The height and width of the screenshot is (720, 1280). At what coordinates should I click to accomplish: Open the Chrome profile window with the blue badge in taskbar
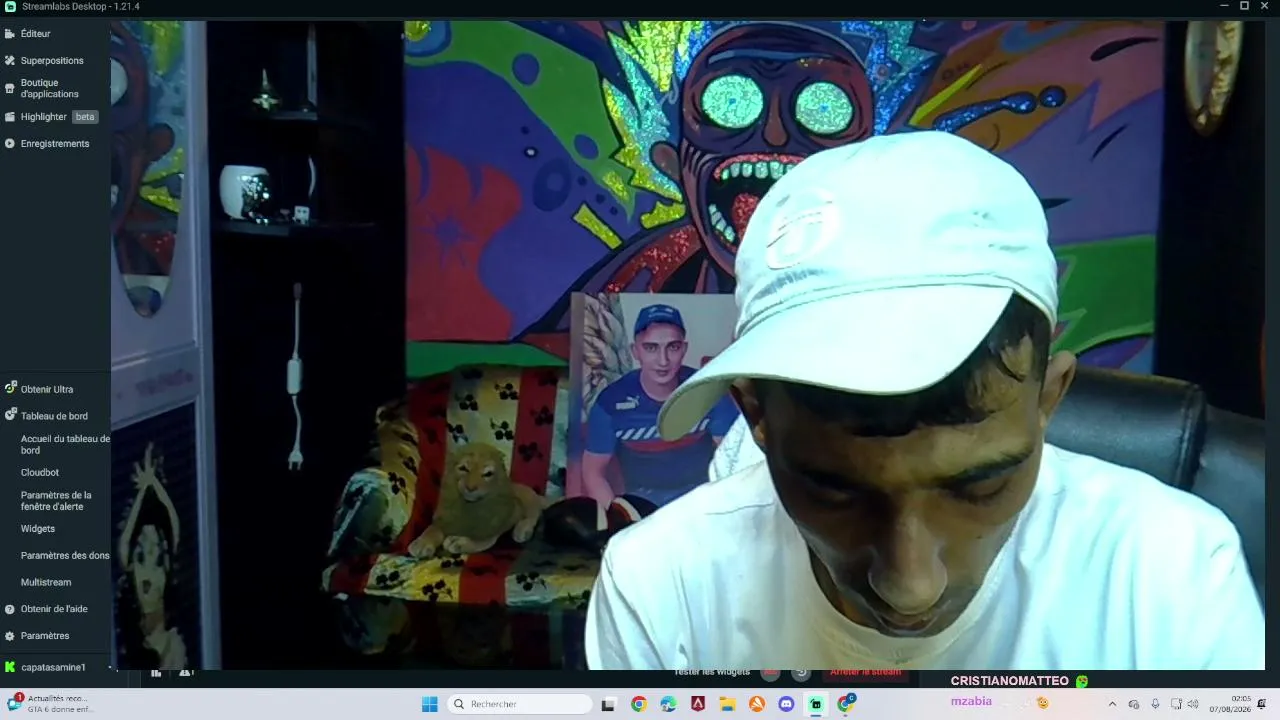point(846,704)
